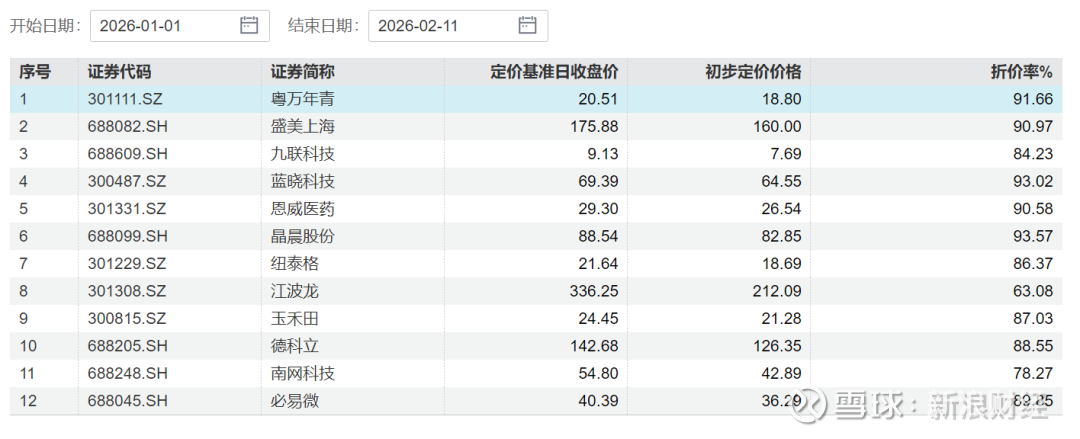1080x439 pixels.
Task: Sort by the 证券代码 column header
Action: 119,72
